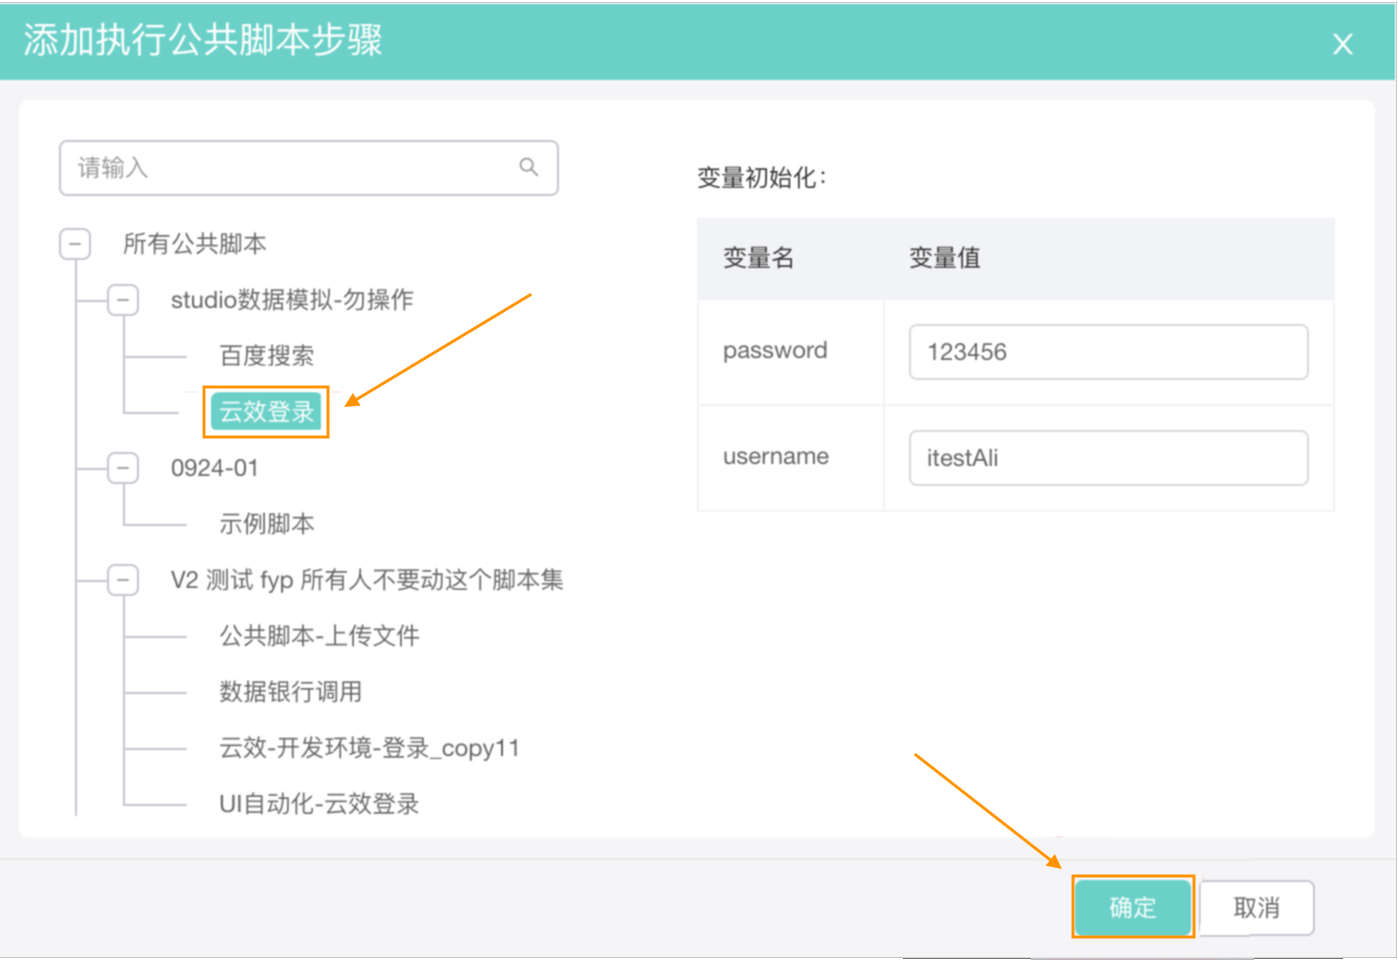
Task: Click the 变量初始化 heading
Action: pyautogui.click(x=762, y=178)
